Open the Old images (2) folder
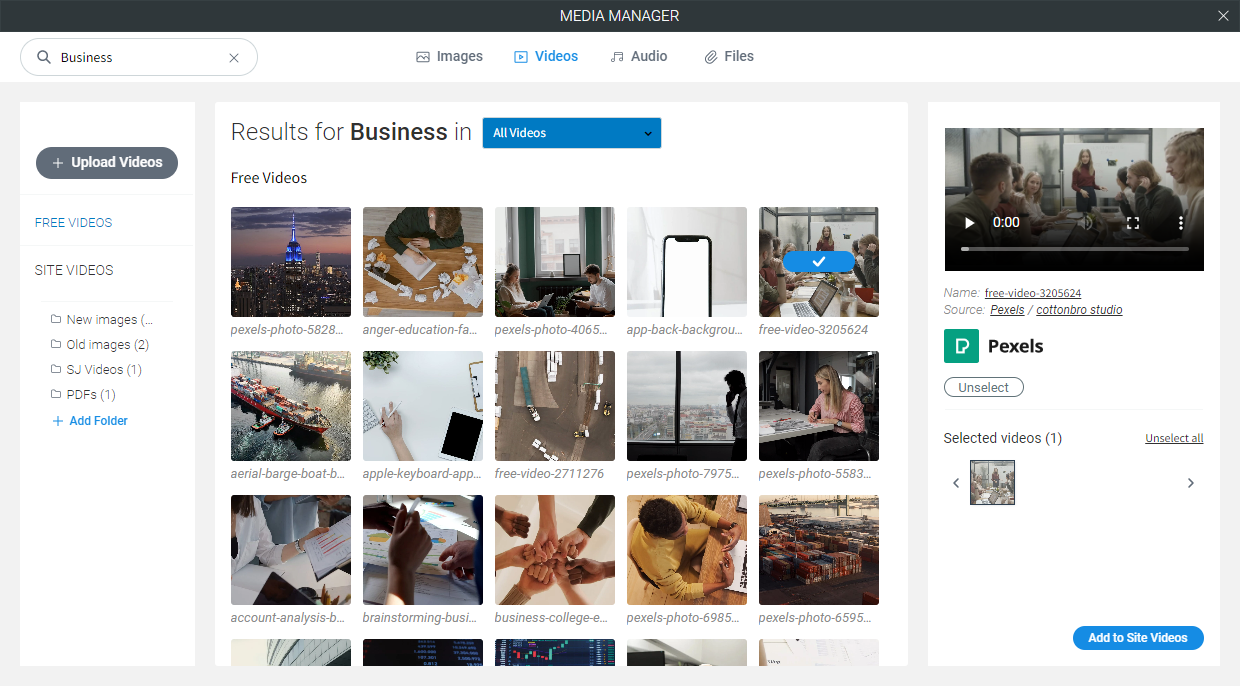Image resolution: width=1240 pixels, height=686 pixels. click(100, 344)
